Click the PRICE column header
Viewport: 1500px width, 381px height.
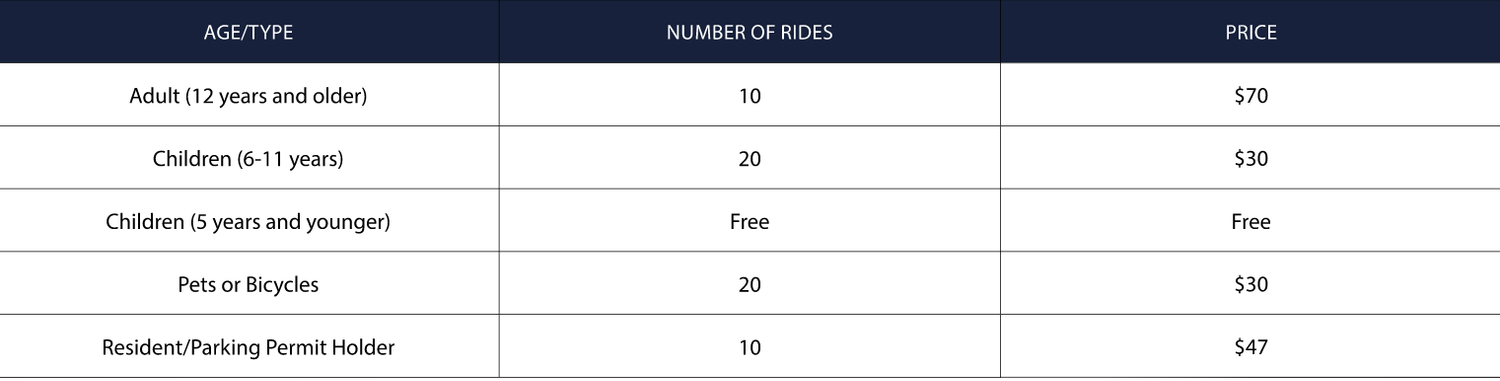coord(1250,32)
